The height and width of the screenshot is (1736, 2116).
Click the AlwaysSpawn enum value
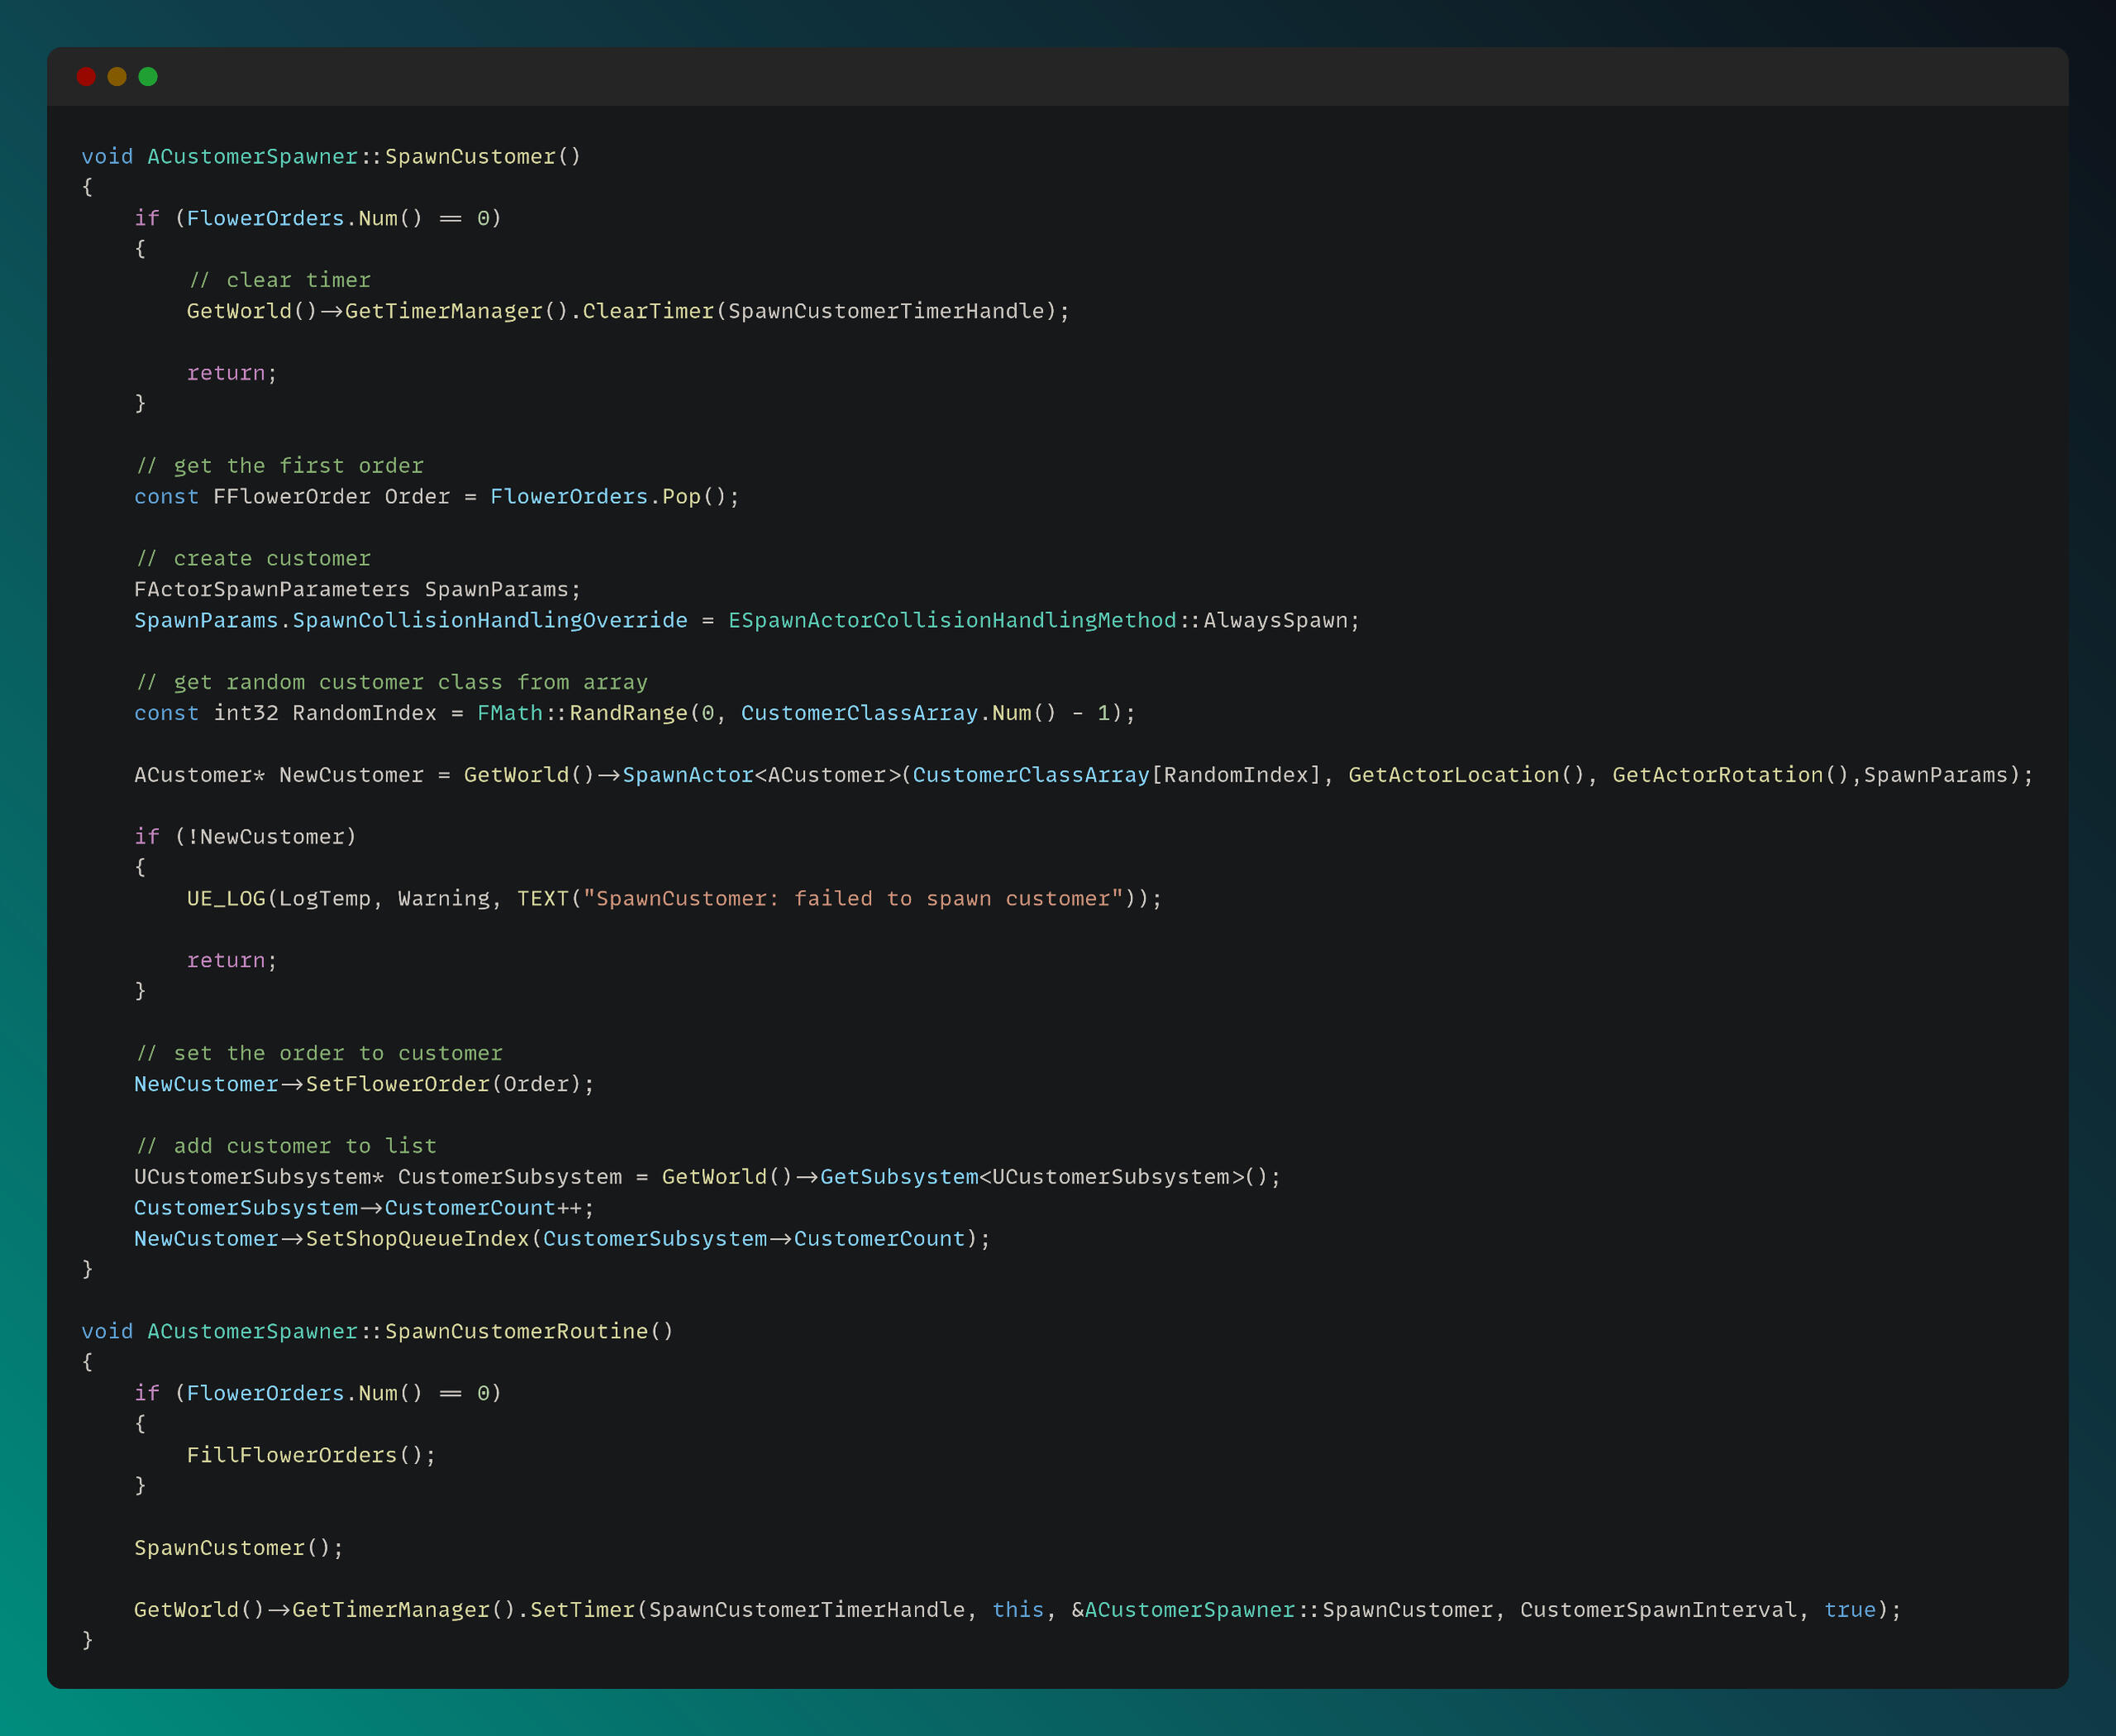[x=1275, y=621]
